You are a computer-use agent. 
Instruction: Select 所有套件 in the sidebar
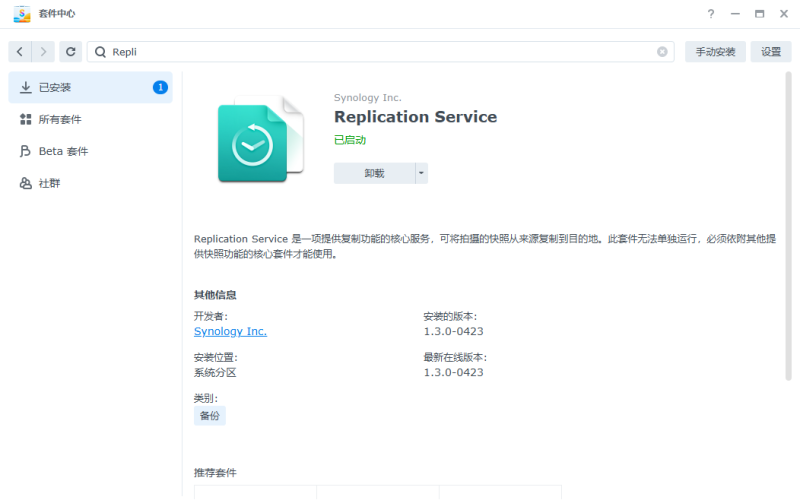(x=90, y=119)
